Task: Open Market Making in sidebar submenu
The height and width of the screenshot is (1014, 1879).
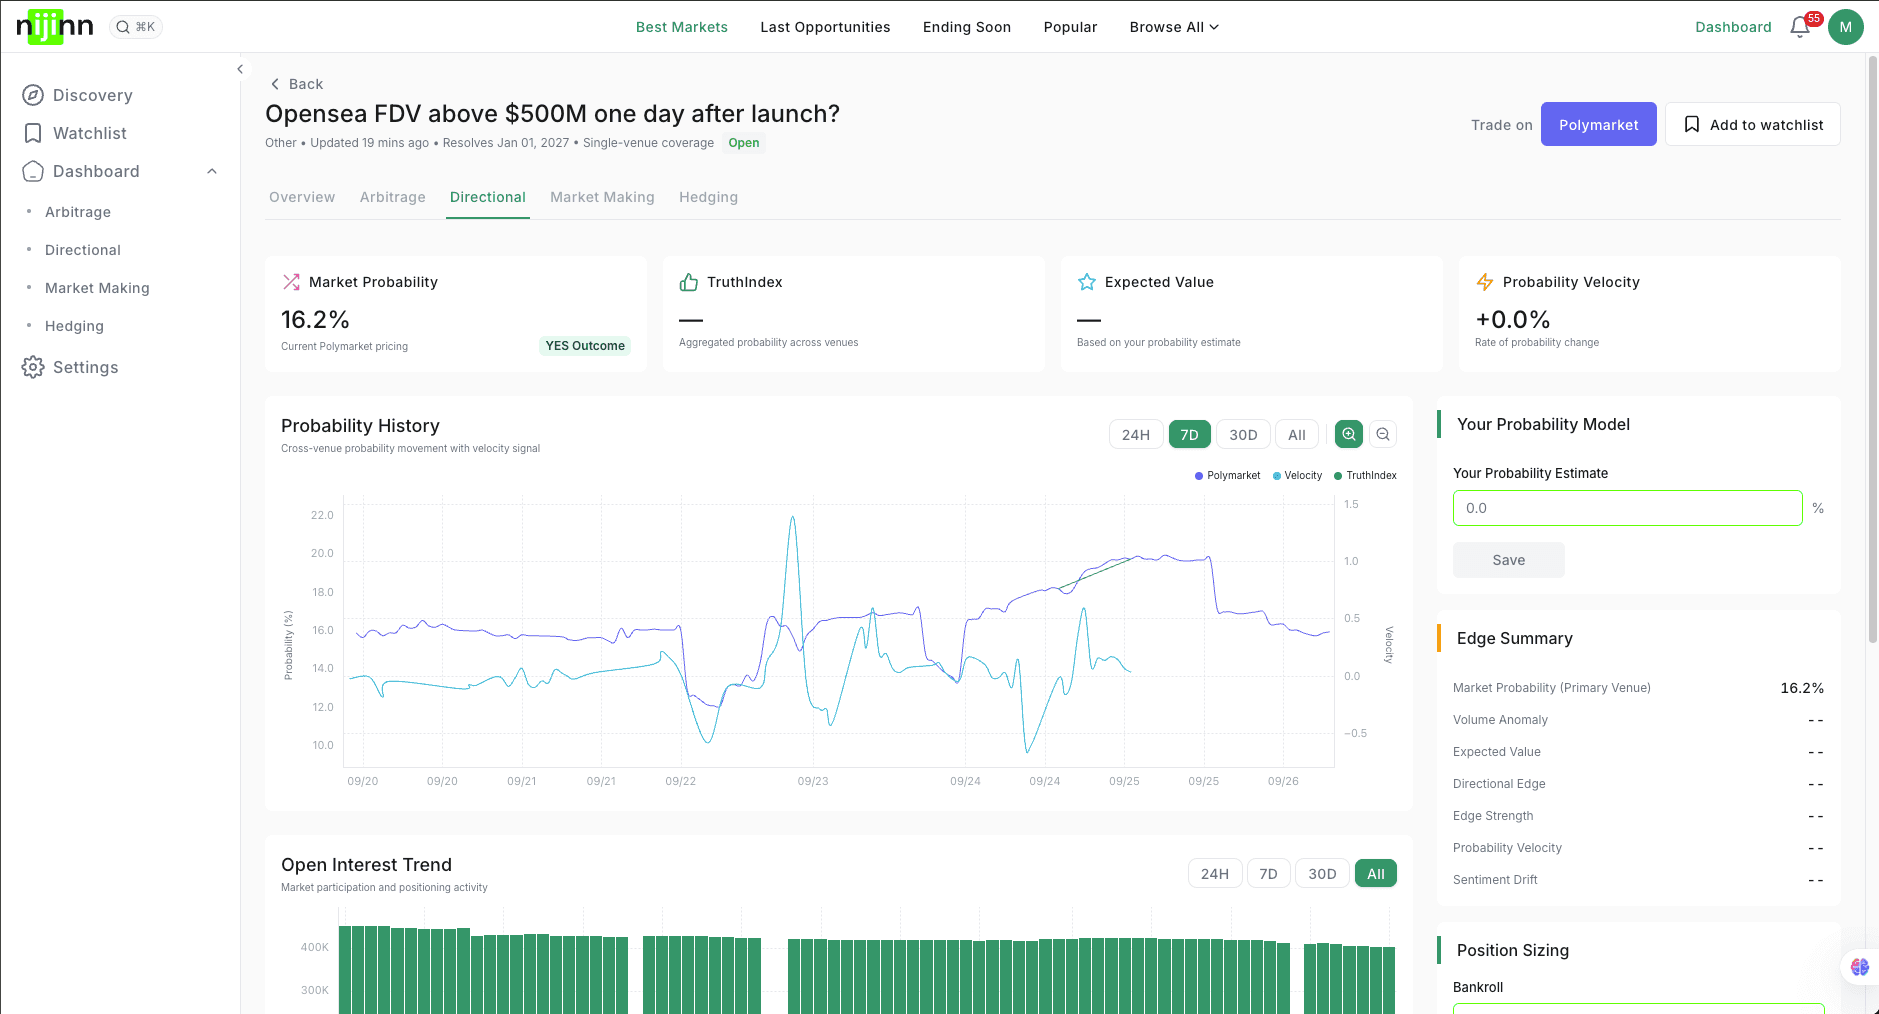Action: click(97, 288)
